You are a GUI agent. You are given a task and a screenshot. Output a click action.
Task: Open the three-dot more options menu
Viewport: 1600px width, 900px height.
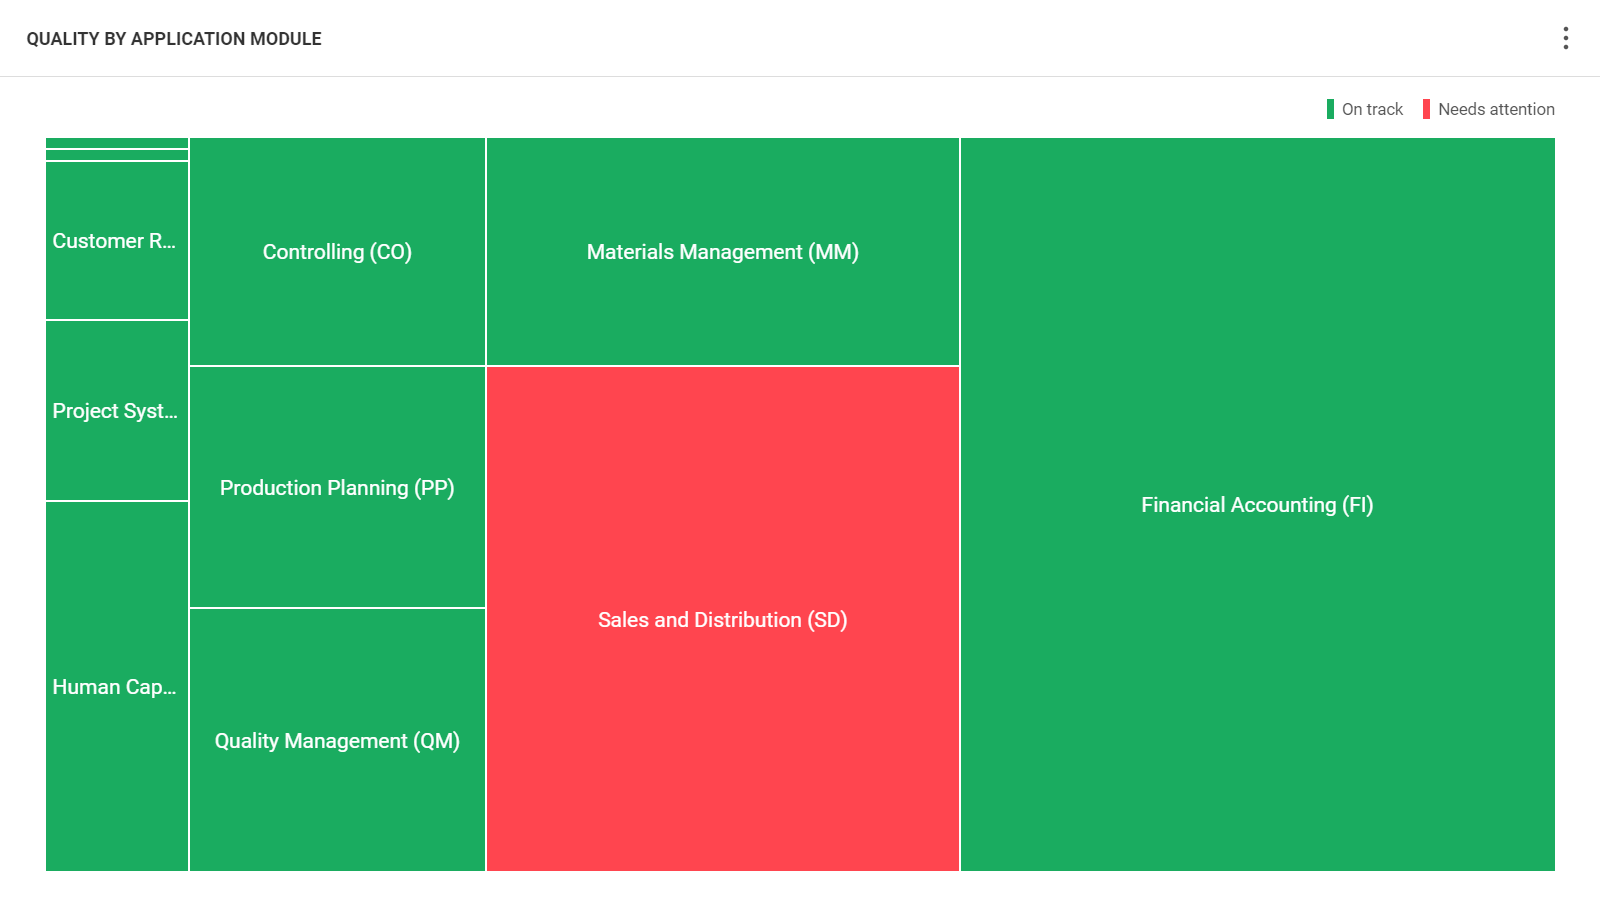(1565, 38)
